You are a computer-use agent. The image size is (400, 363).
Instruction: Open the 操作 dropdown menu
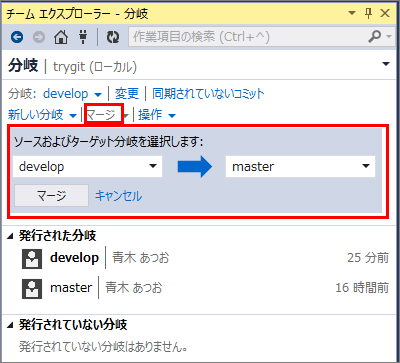157,115
